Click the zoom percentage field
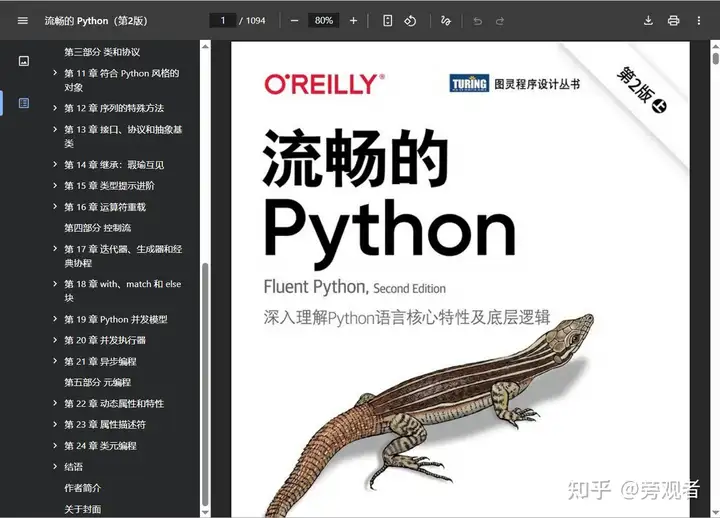This screenshot has height=518, width=720. (323, 20)
